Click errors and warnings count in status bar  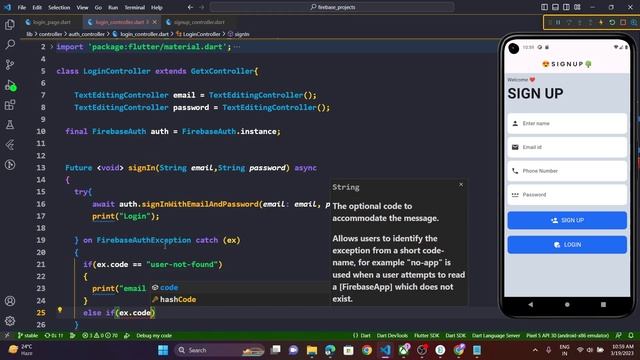tap(100, 336)
